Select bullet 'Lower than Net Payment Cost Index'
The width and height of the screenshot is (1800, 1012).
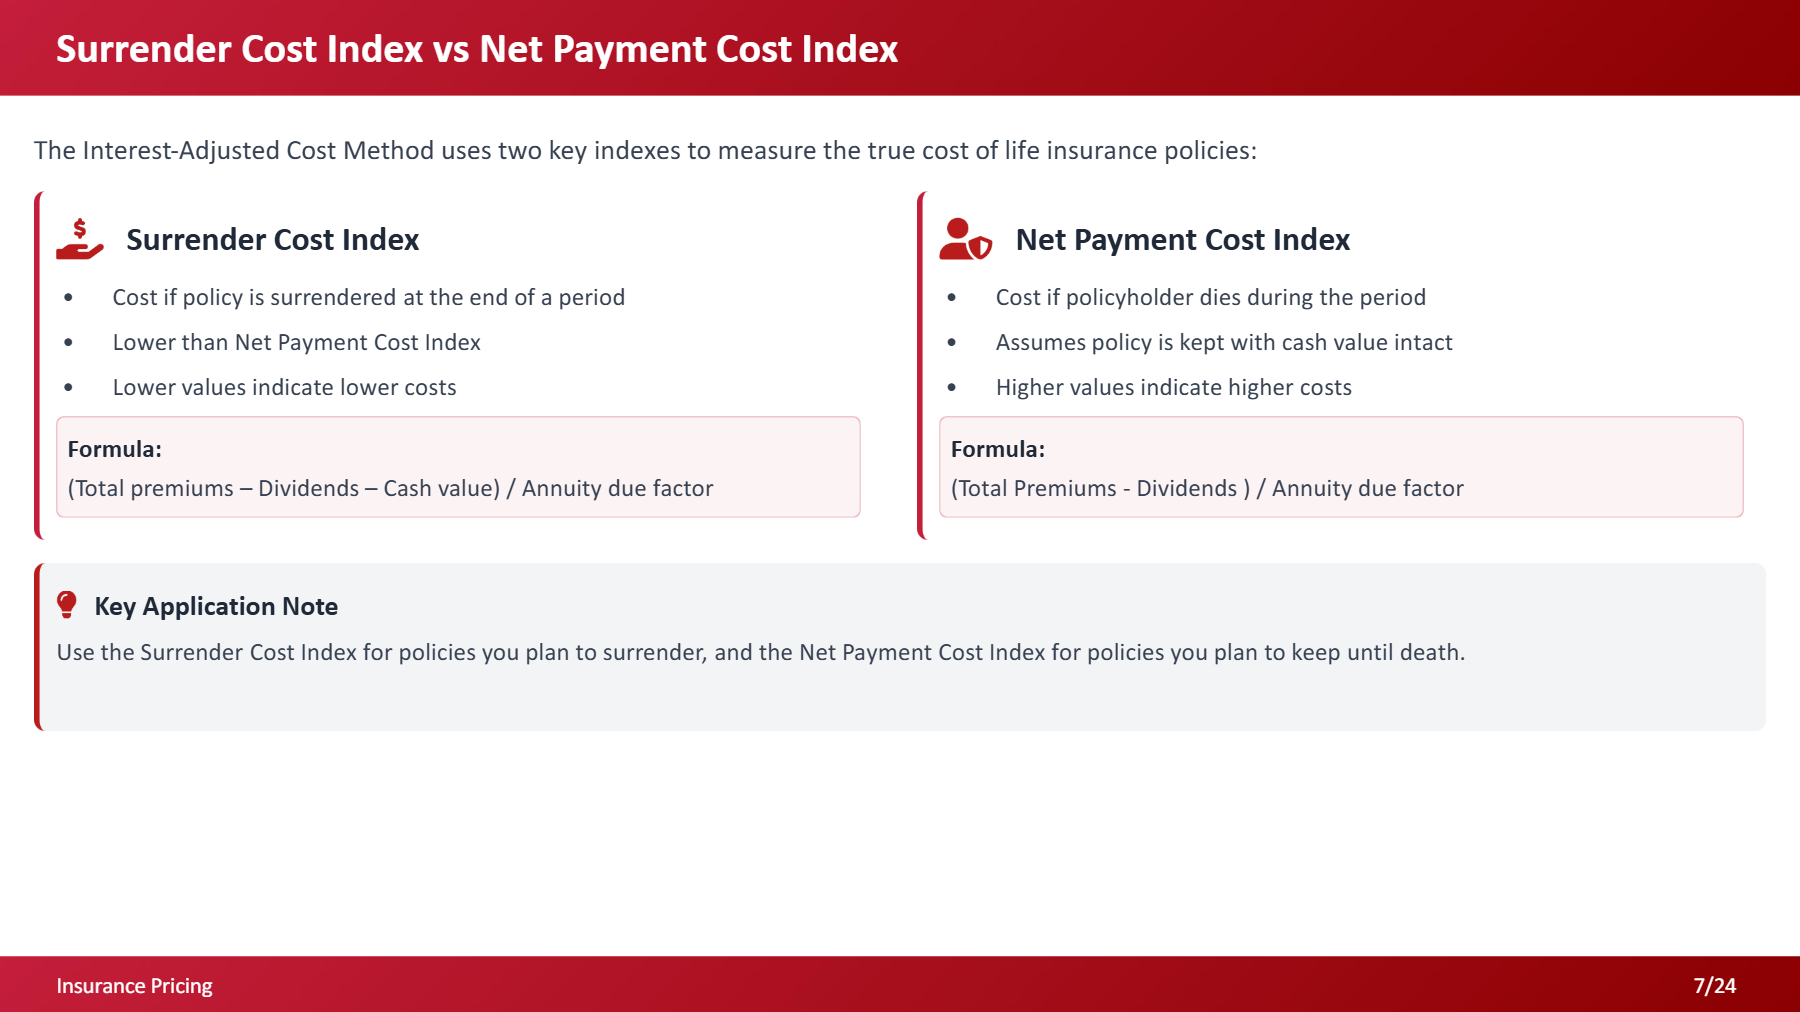[x=297, y=342]
